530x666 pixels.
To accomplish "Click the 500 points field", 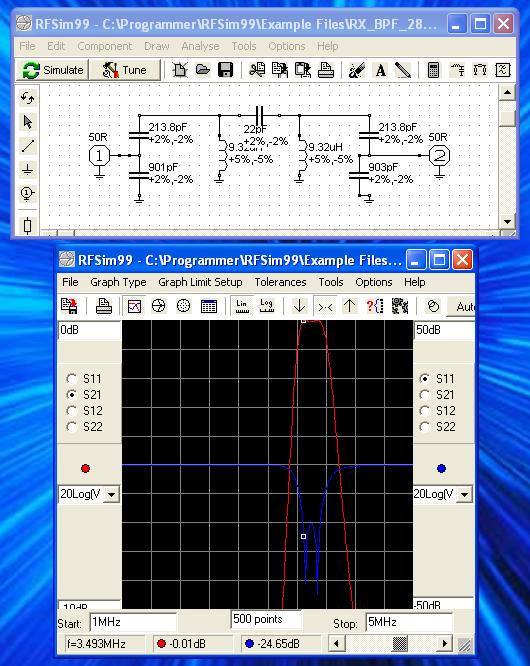I will (266, 619).
